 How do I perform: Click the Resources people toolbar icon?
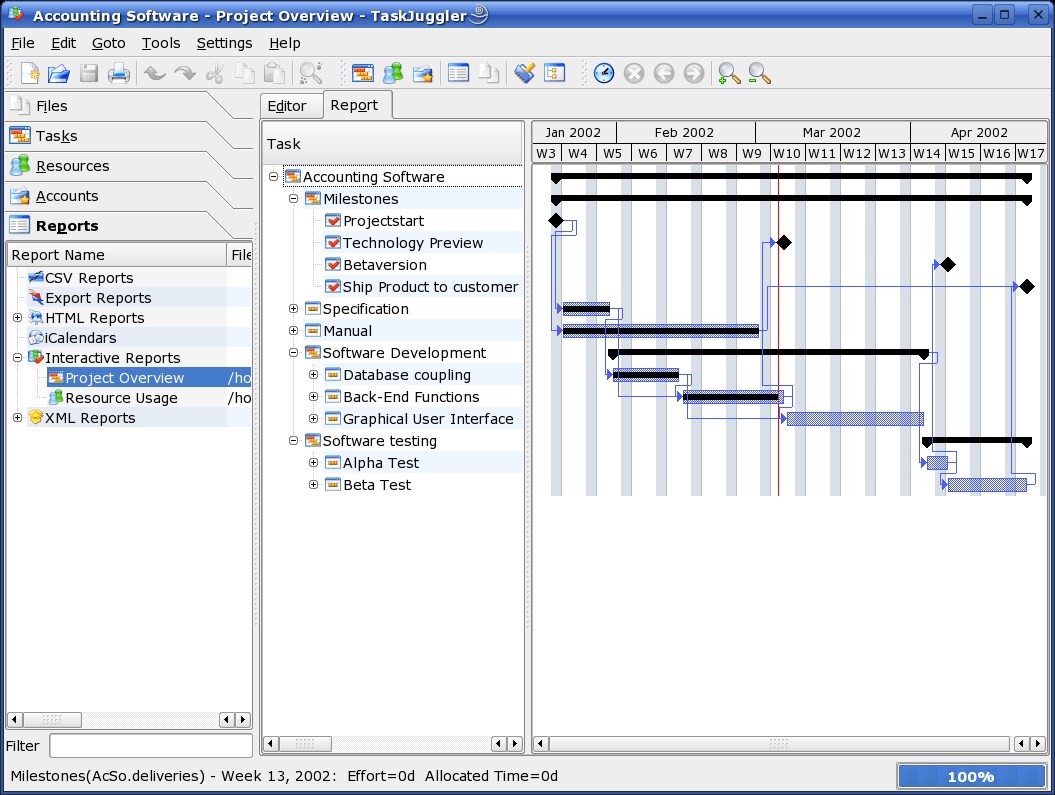tap(392, 73)
